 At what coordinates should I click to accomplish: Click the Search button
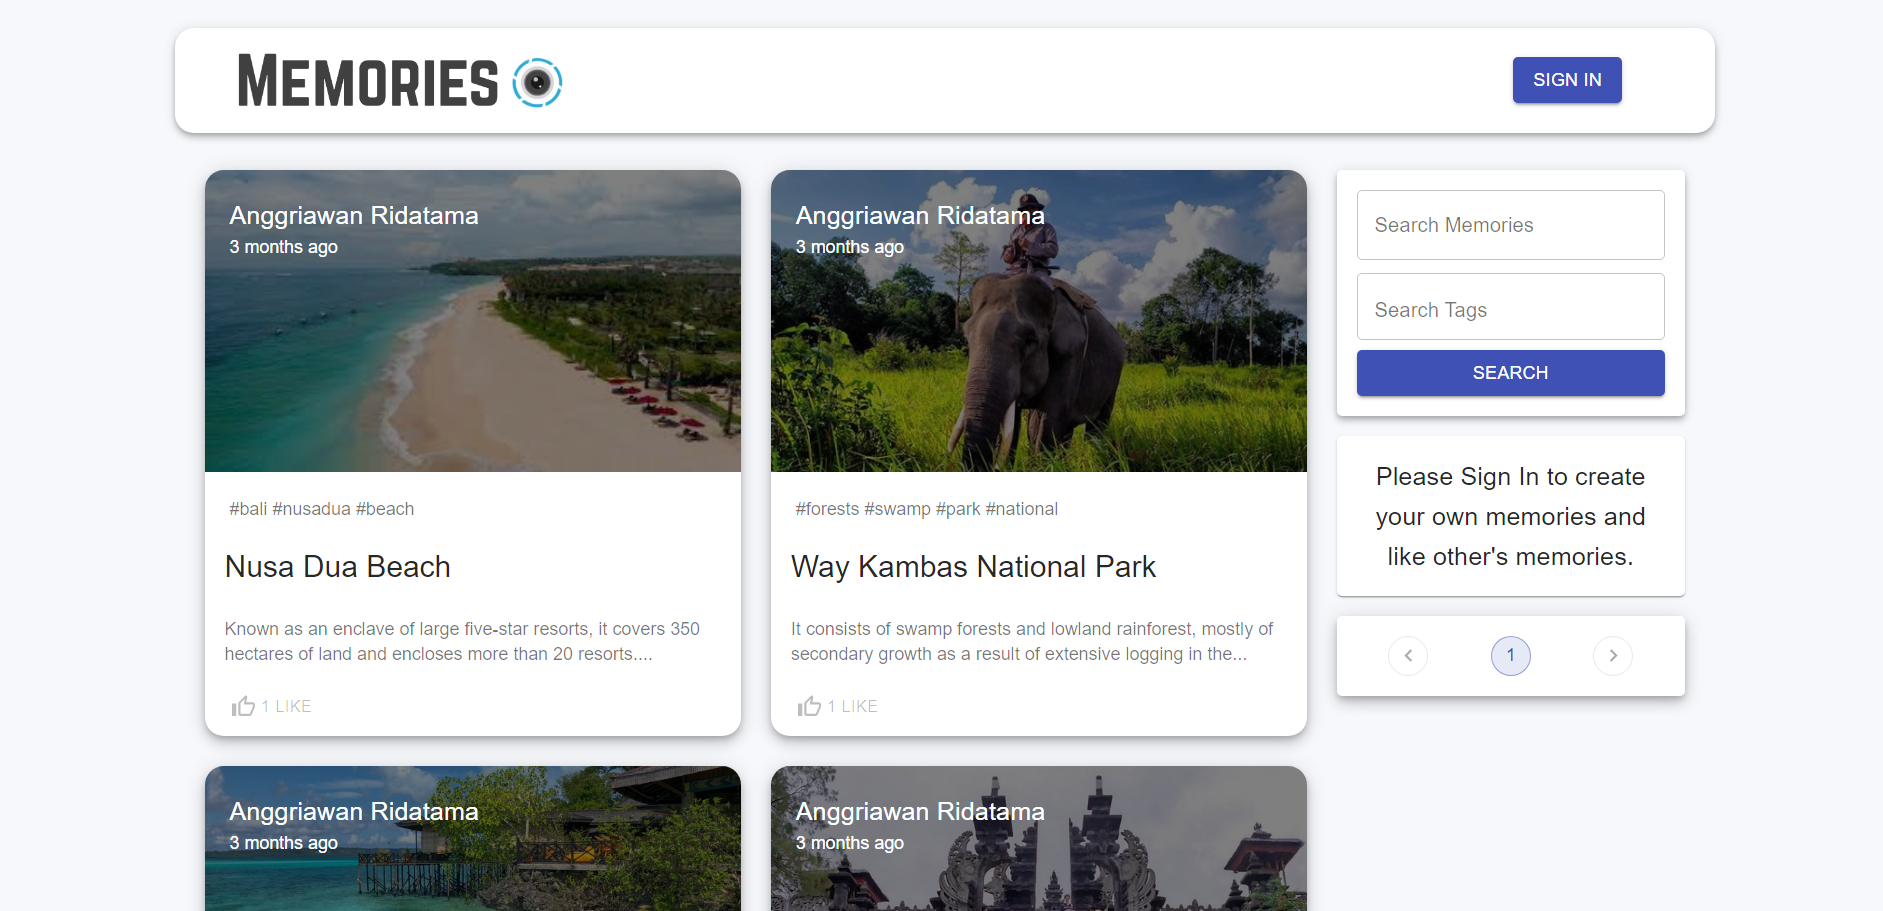click(1510, 373)
